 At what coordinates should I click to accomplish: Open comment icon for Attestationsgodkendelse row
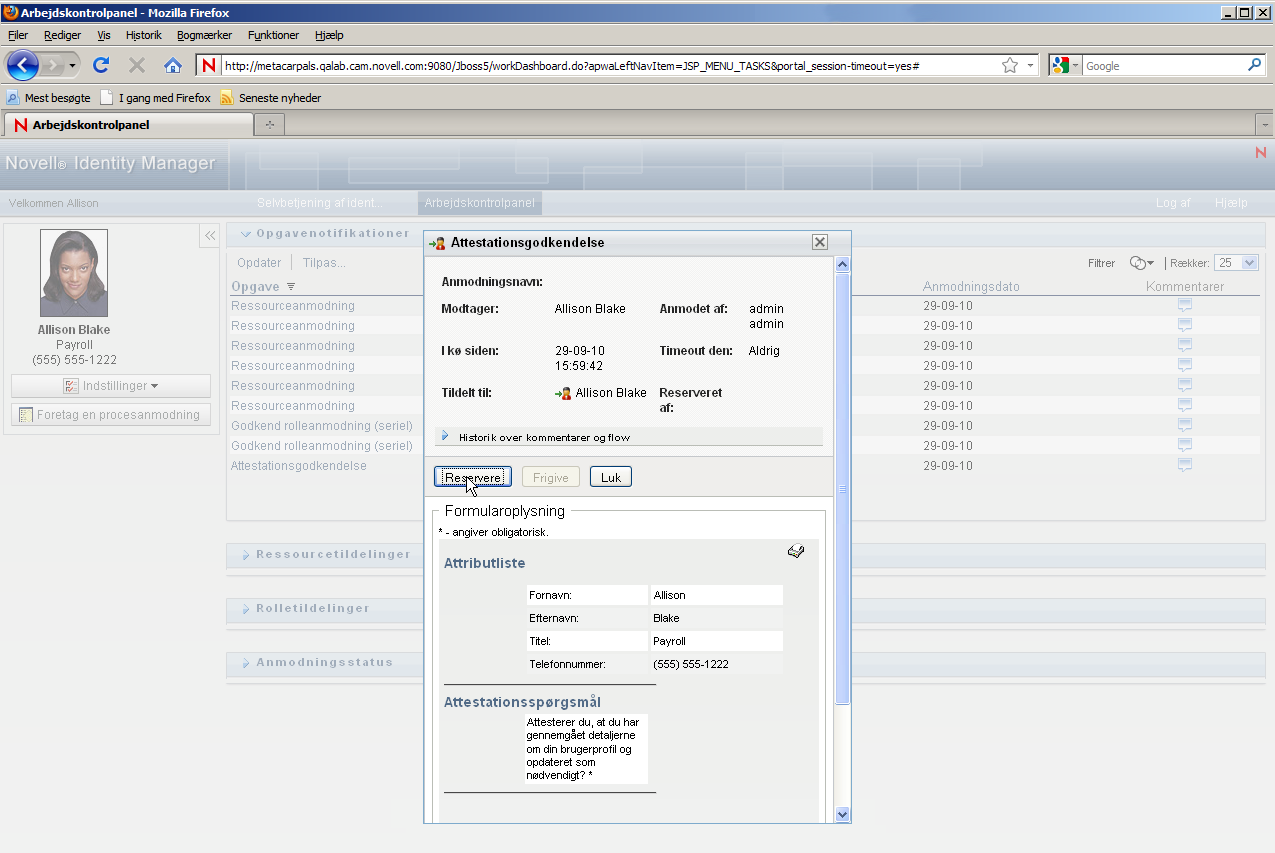click(1185, 465)
